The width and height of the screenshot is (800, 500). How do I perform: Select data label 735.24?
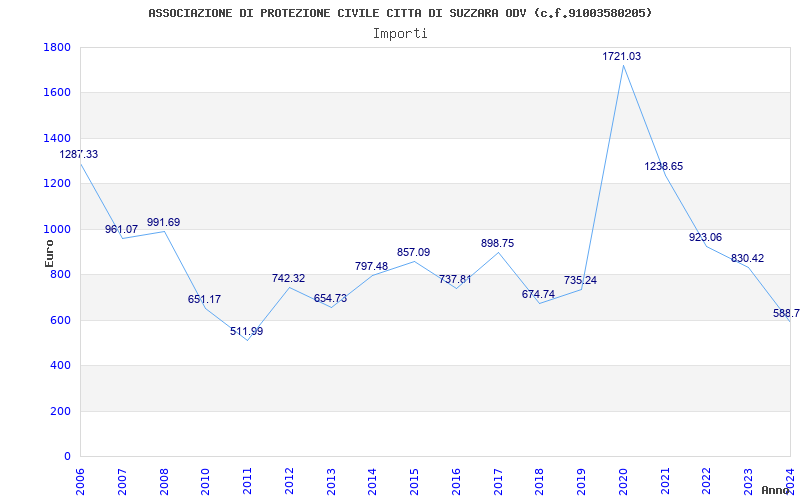click(580, 280)
